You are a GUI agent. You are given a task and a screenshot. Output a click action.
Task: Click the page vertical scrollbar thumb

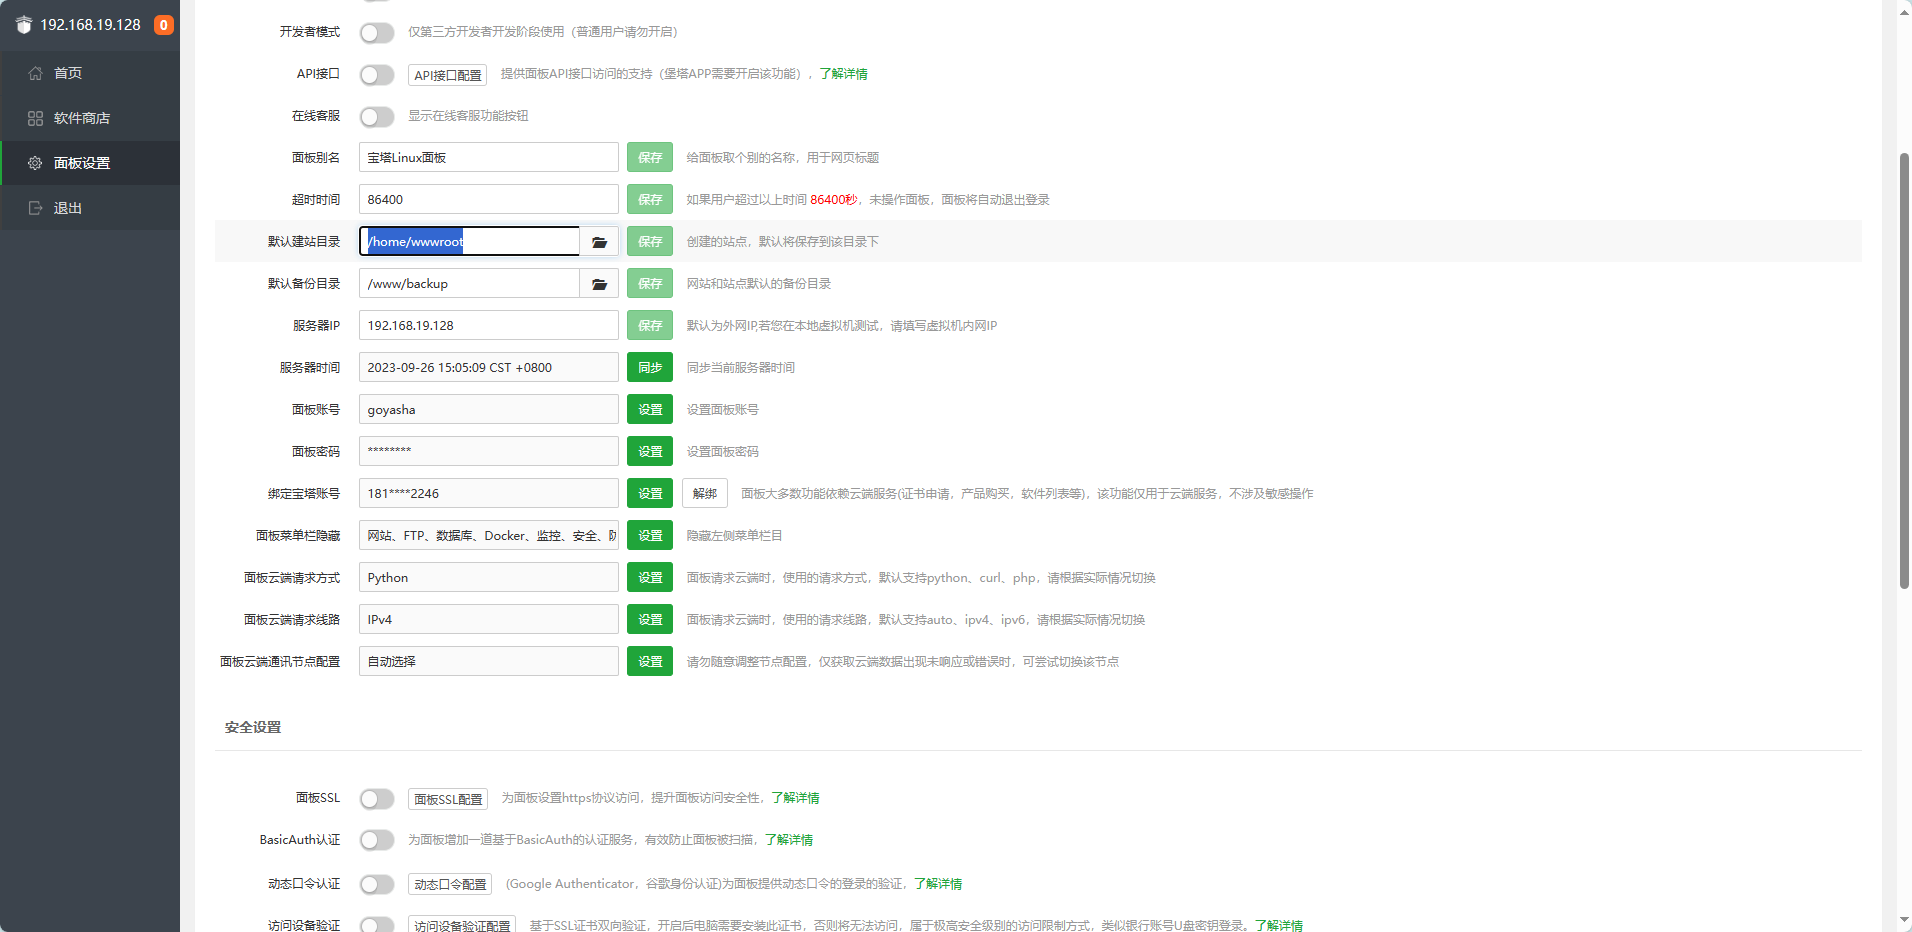pos(1904,370)
